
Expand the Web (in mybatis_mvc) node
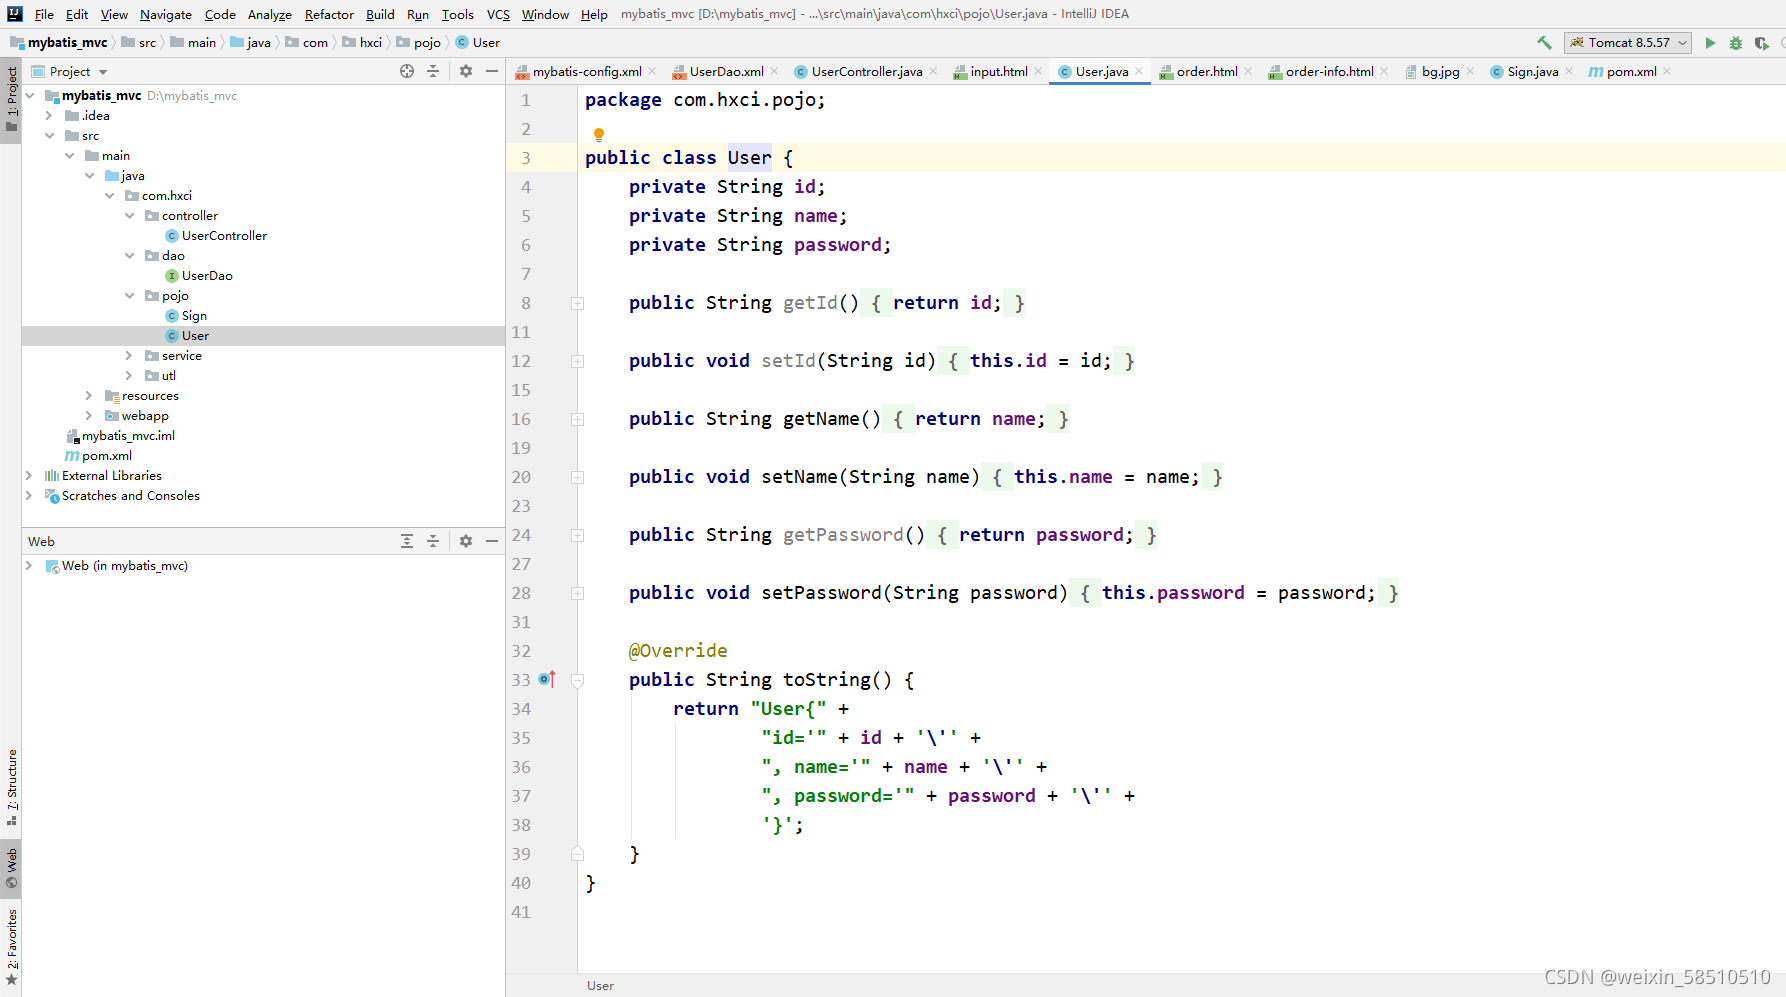pyautogui.click(x=28, y=565)
